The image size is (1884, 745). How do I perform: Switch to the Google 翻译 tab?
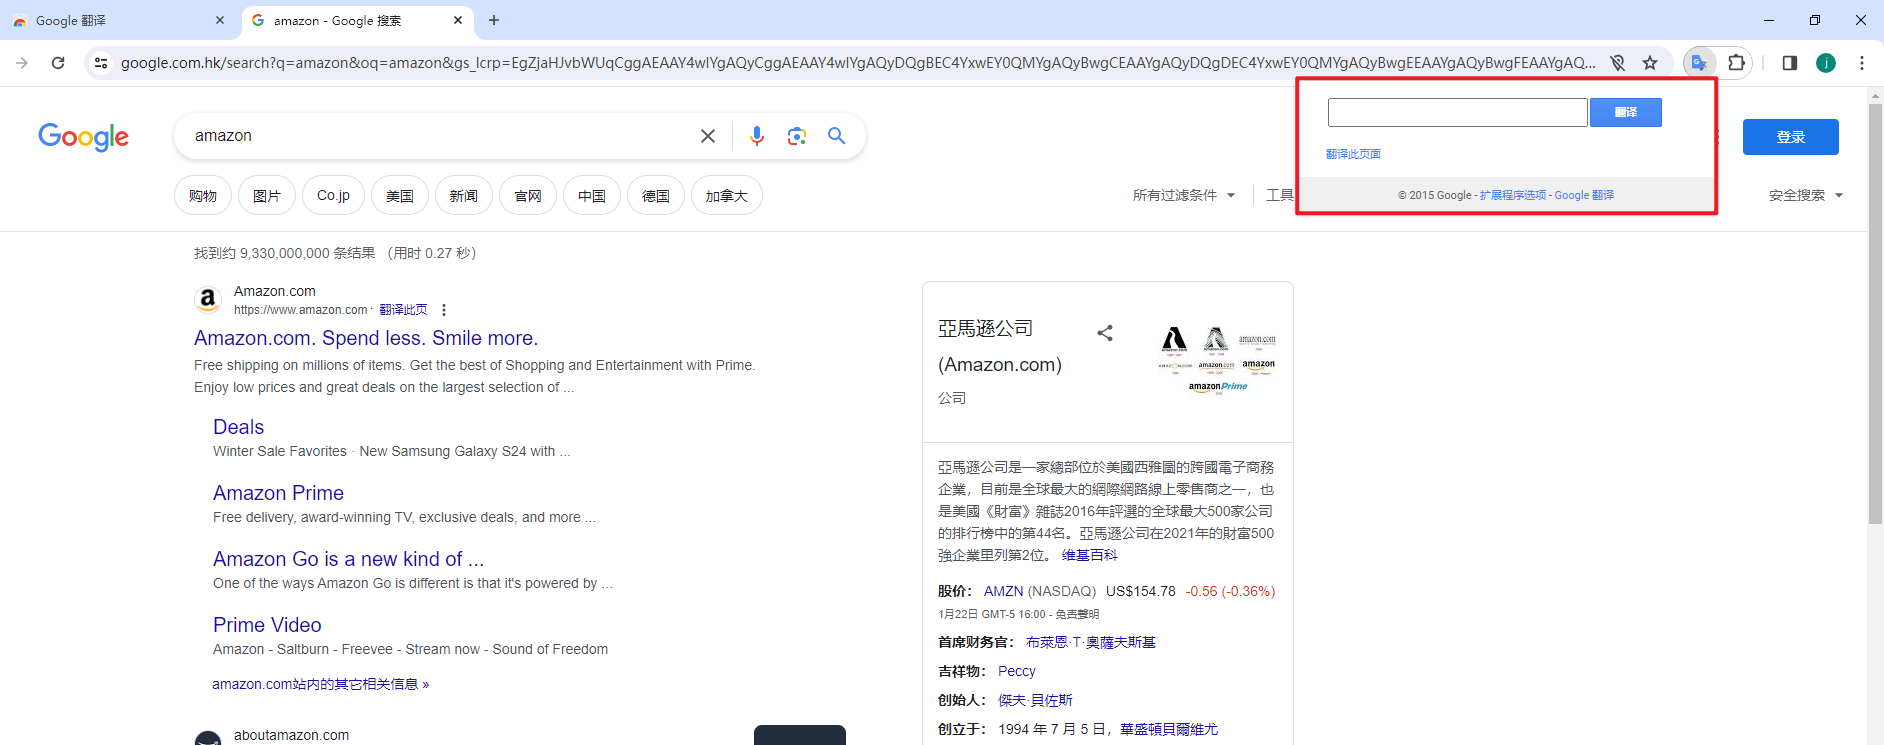pyautogui.click(x=118, y=20)
